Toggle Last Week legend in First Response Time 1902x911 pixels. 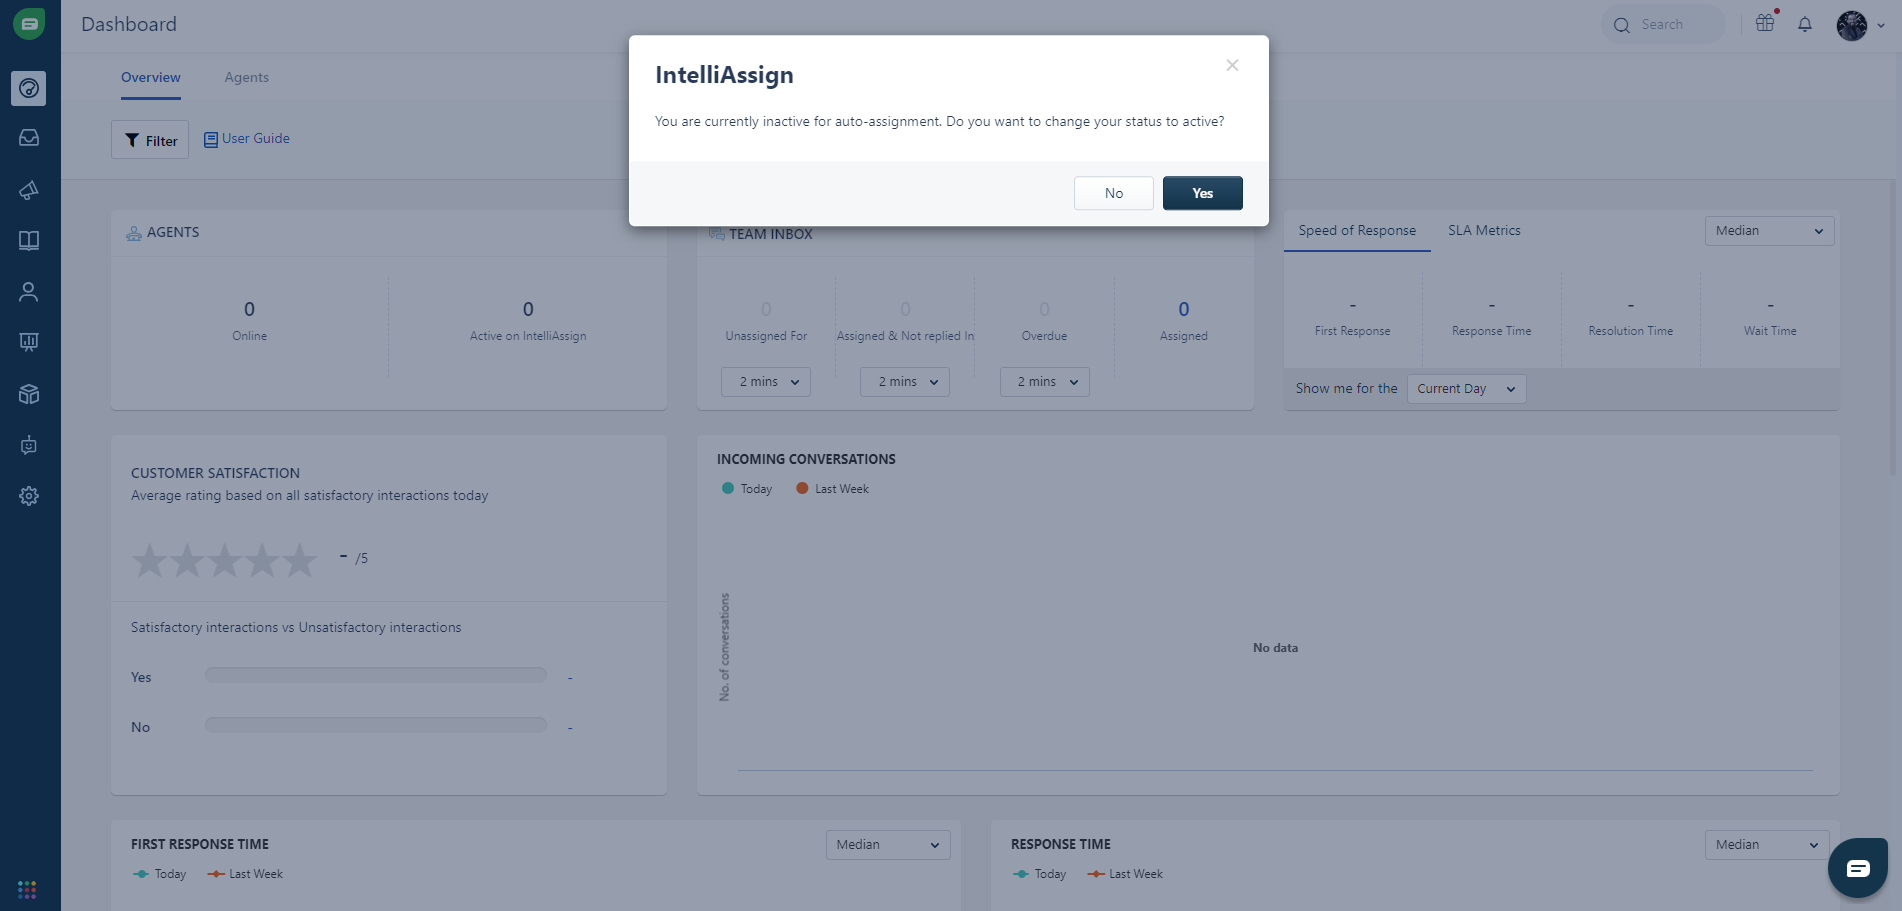(245, 874)
